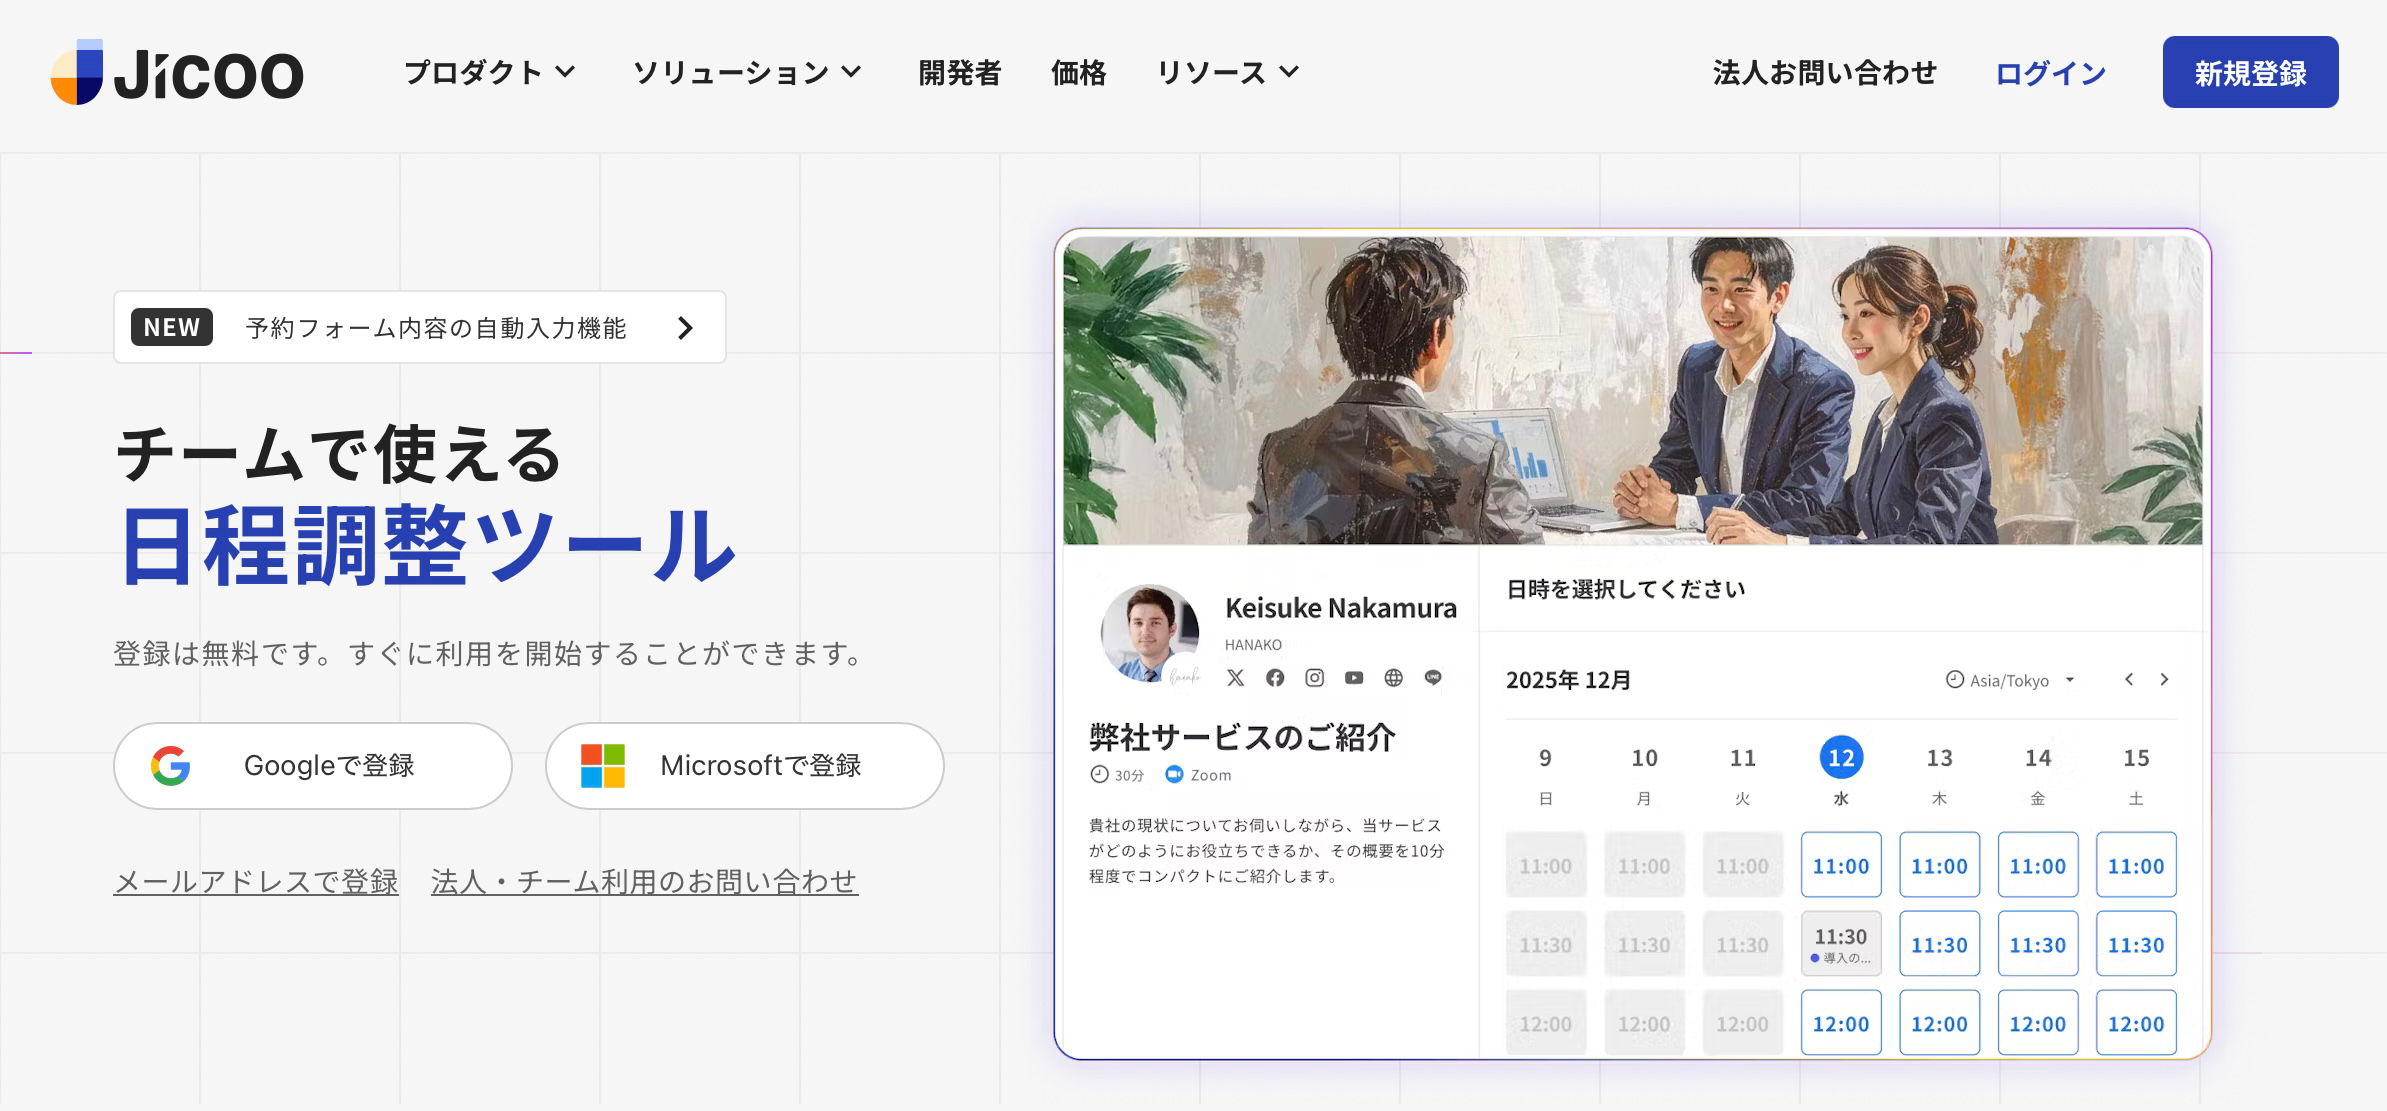The width and height of the screenshot is (2387, 1111).
Task: Open the Asia/Tokyo timezone dropdown
Action: click(x=2010, y=680)
